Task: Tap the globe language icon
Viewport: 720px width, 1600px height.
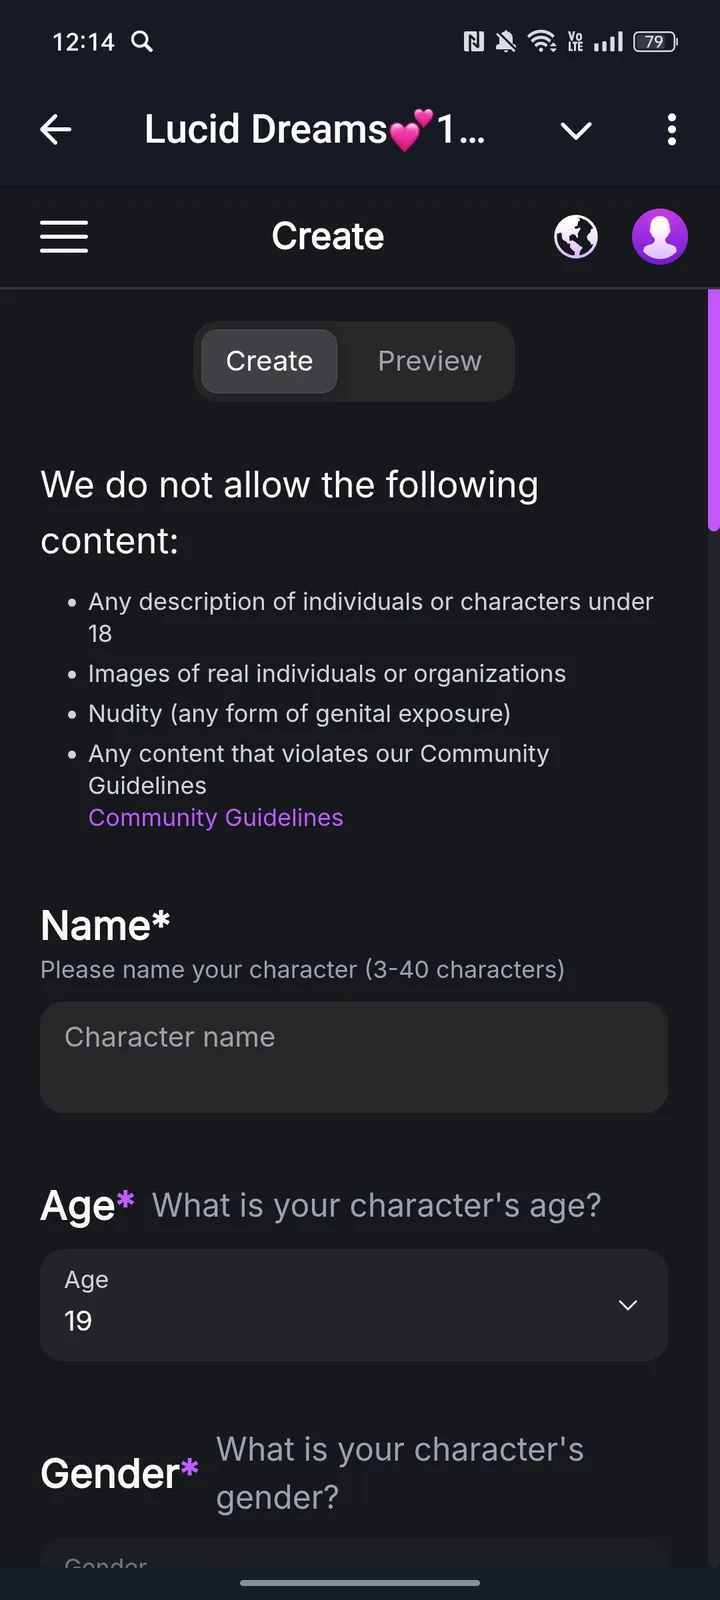Action: coord(576,237)
